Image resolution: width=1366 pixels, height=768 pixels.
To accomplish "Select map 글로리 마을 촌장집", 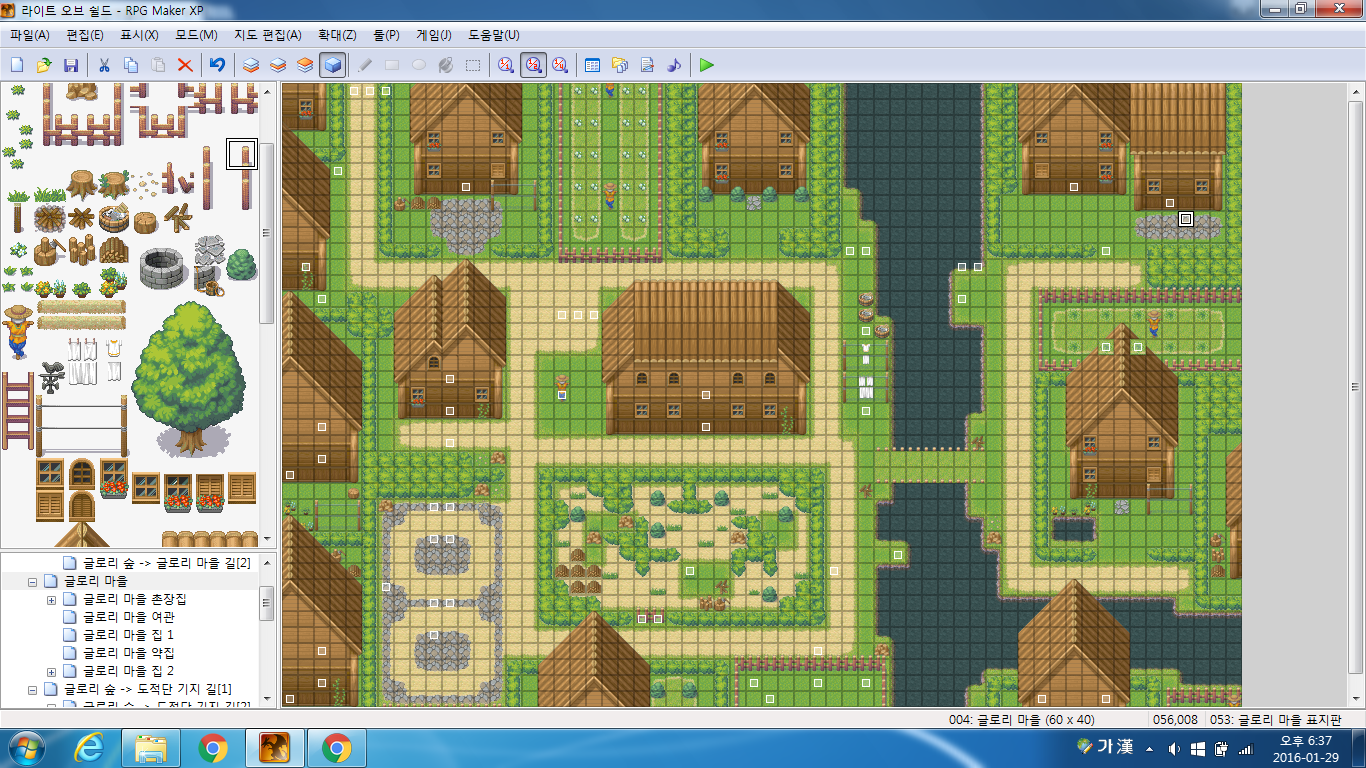I will 135,599.
